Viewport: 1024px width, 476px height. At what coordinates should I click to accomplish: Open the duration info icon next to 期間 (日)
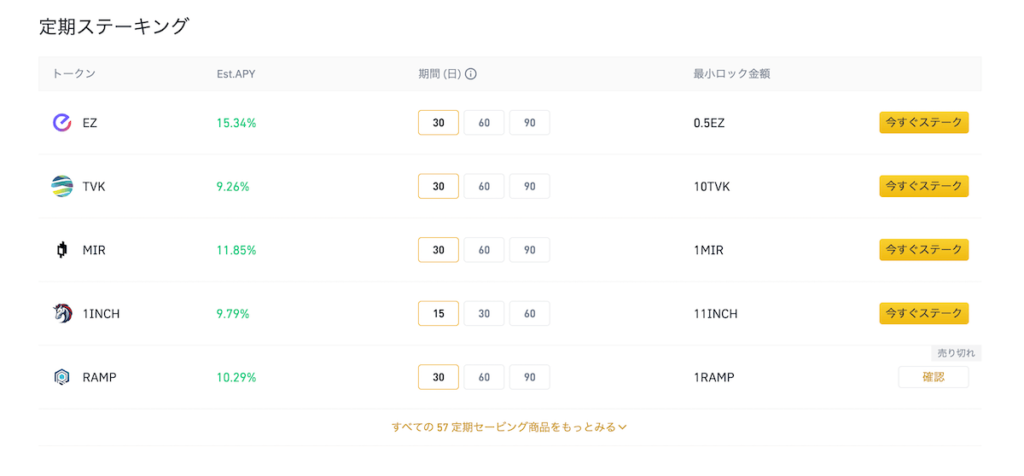pos(471,74)
